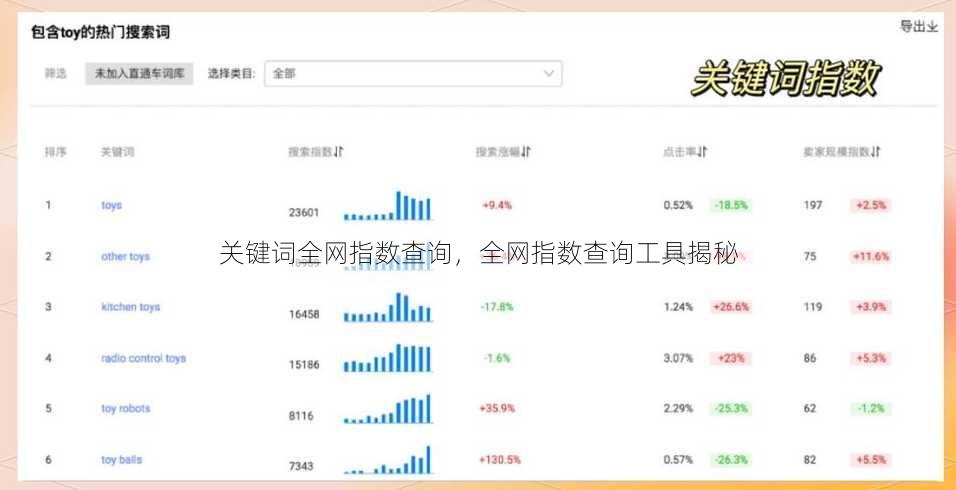This screenshot has width=956, height=490.
Task: Click search growth value -1.6%
Action: click(x=497, y=358)
